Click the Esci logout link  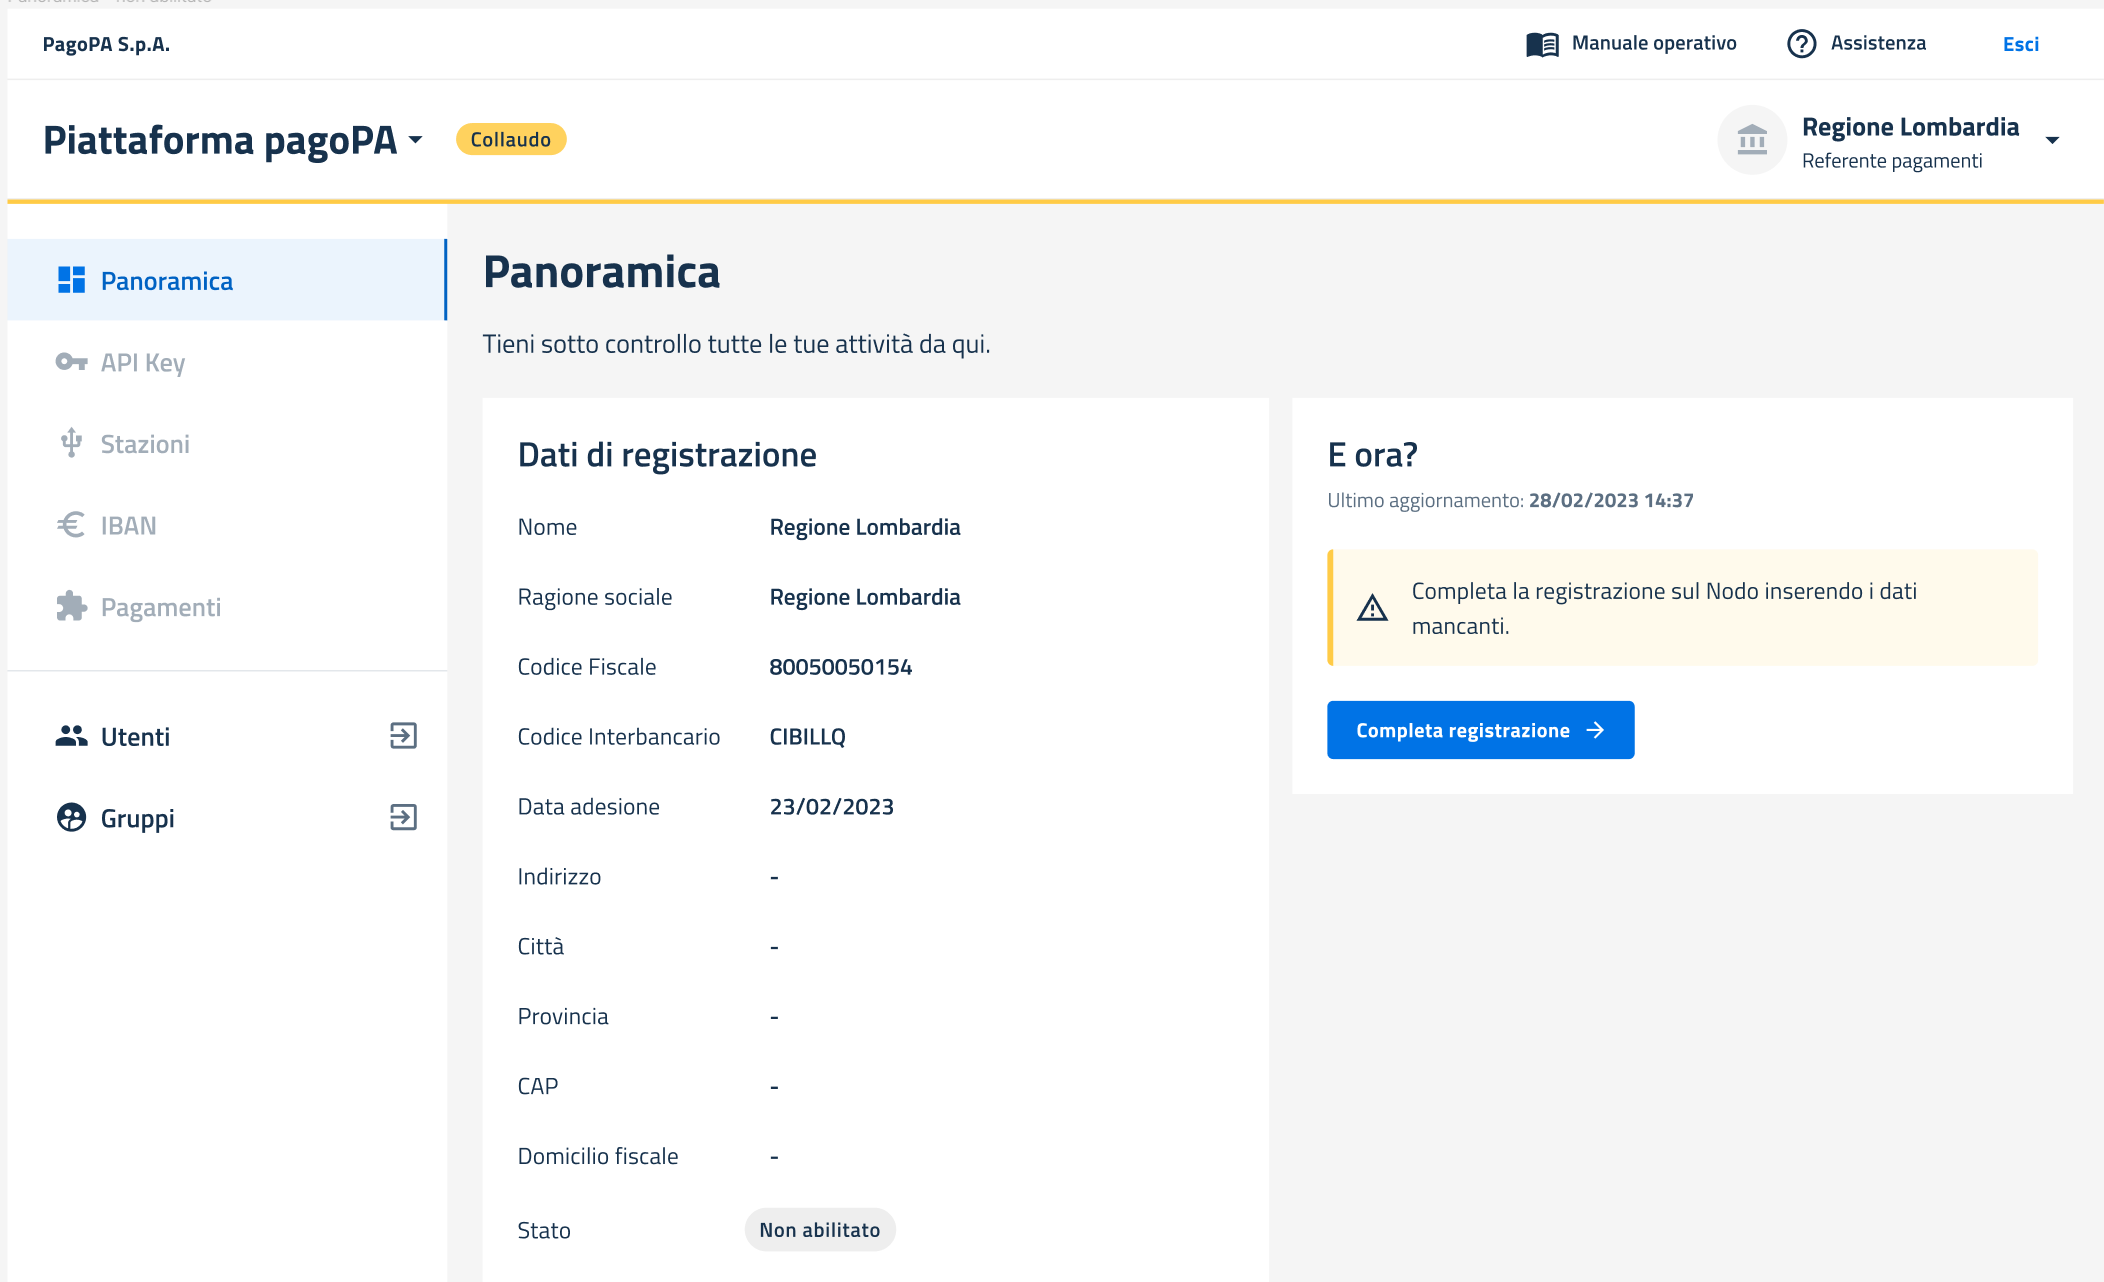[2020, 44]
